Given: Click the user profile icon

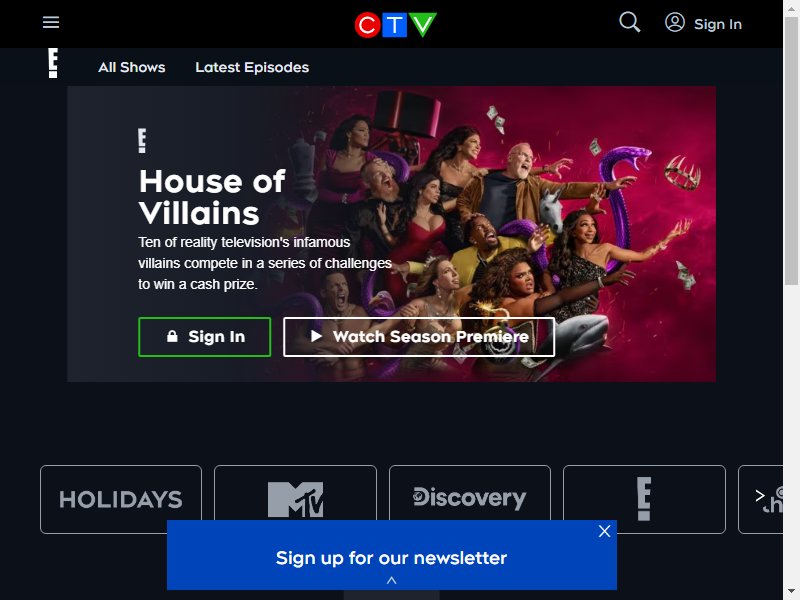Looking at the screenshot, I should [674, 22].
